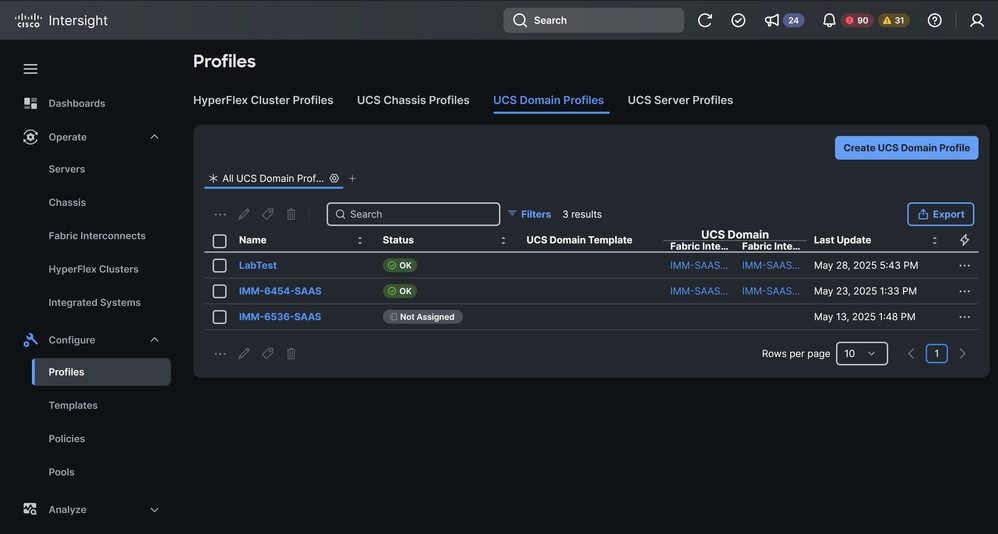Click the Analyze section icon

point(30,509)
